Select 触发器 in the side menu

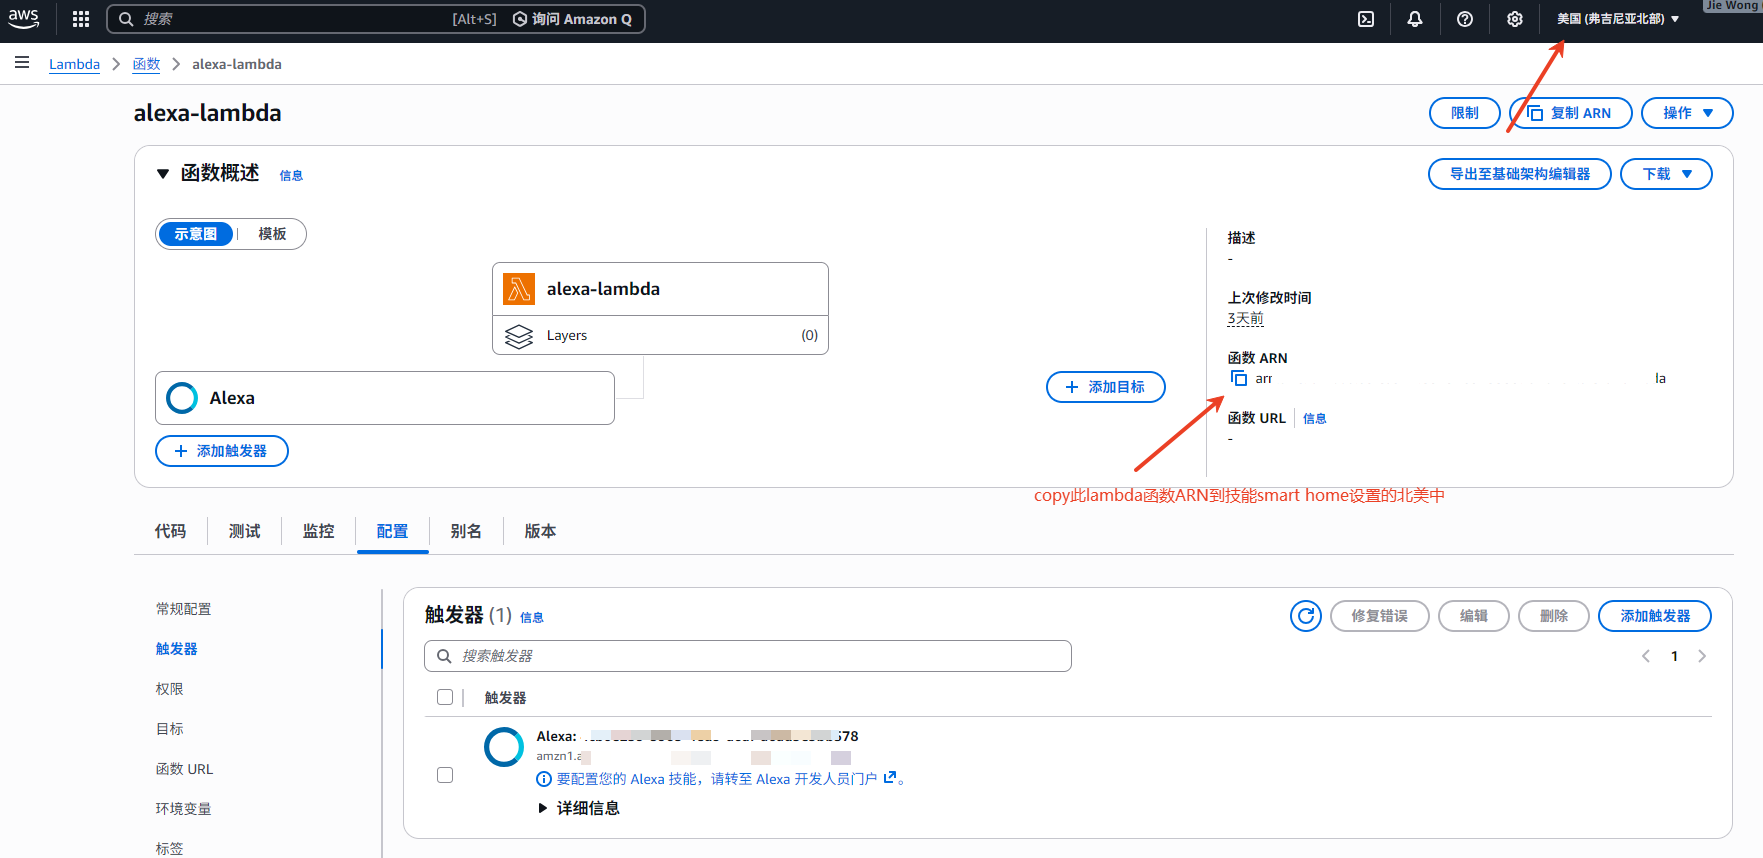pos(177,649)
